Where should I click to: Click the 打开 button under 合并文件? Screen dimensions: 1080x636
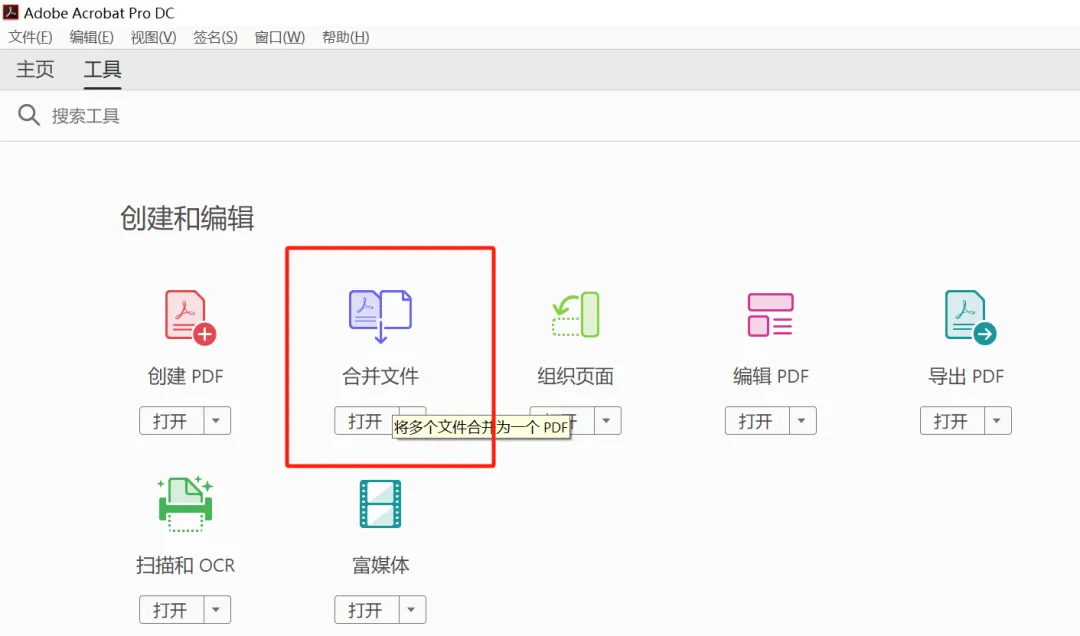(x=364, y=420)
